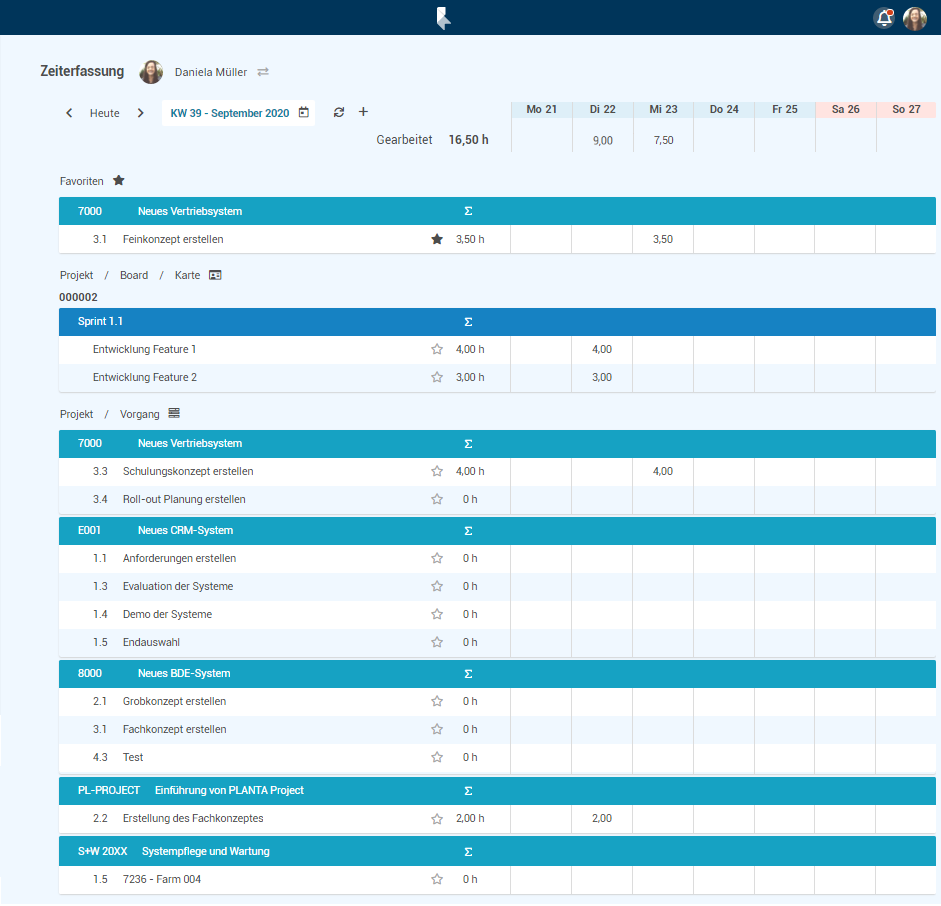The width and height of the screenshot is (941, 906).
Task: Mark Schulungskonzept erstellen as favorite
Action: pyautogui.click(x=437, y=471)
